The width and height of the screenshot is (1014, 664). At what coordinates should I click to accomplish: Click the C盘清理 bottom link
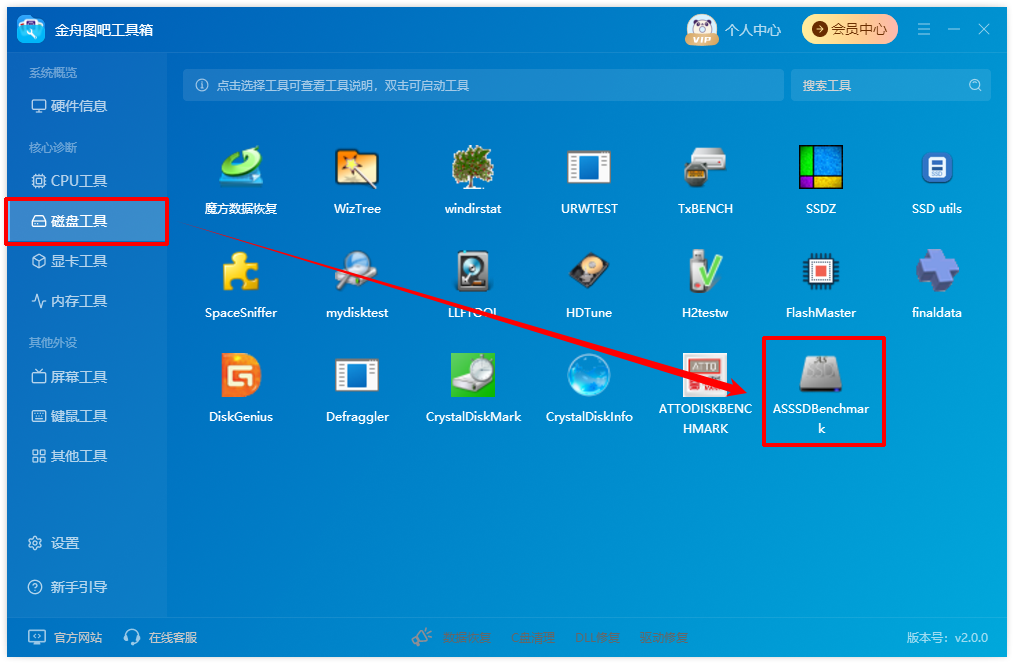533,638
